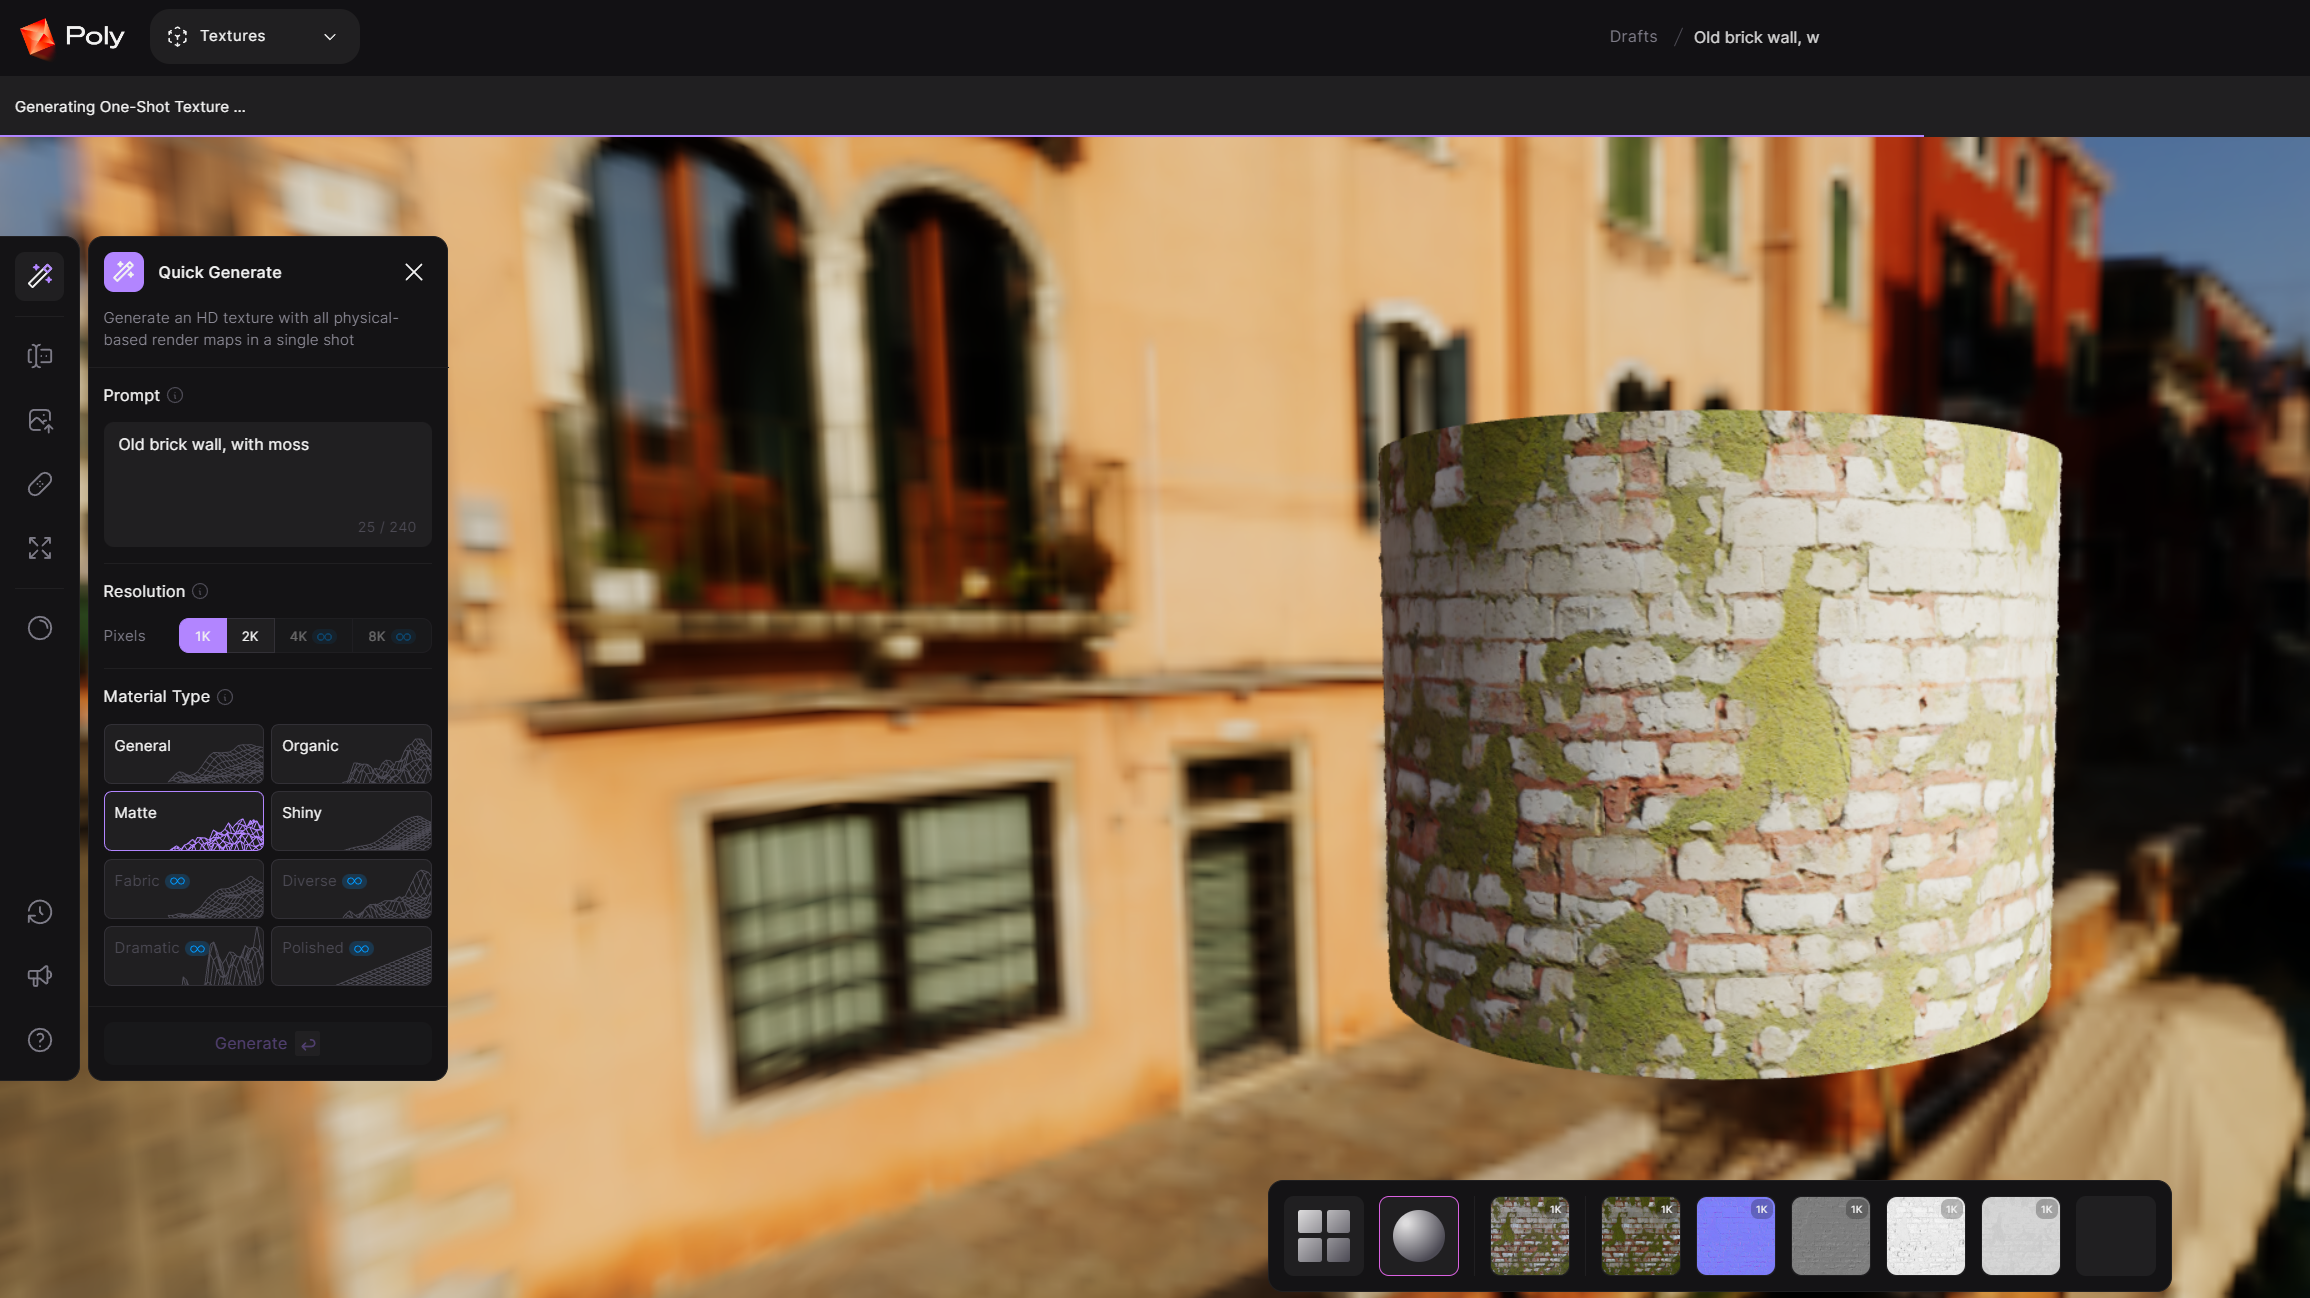Click the prompt text field
Viewport: 2310px width, 1298px height.
point(267,484)
